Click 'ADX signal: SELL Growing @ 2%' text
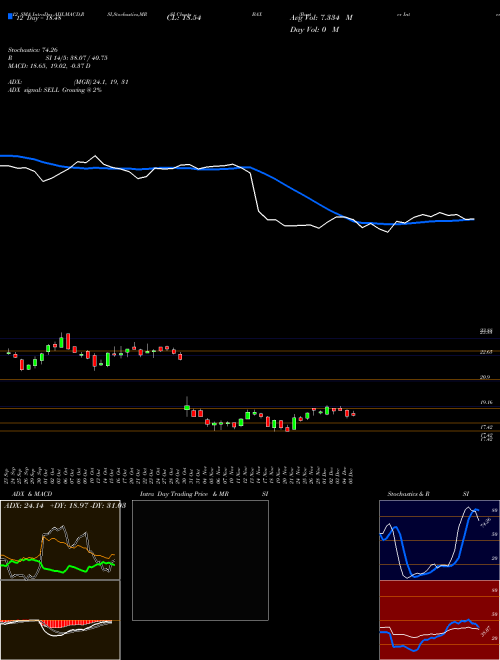The image size is (500, 660). [55, 90]
